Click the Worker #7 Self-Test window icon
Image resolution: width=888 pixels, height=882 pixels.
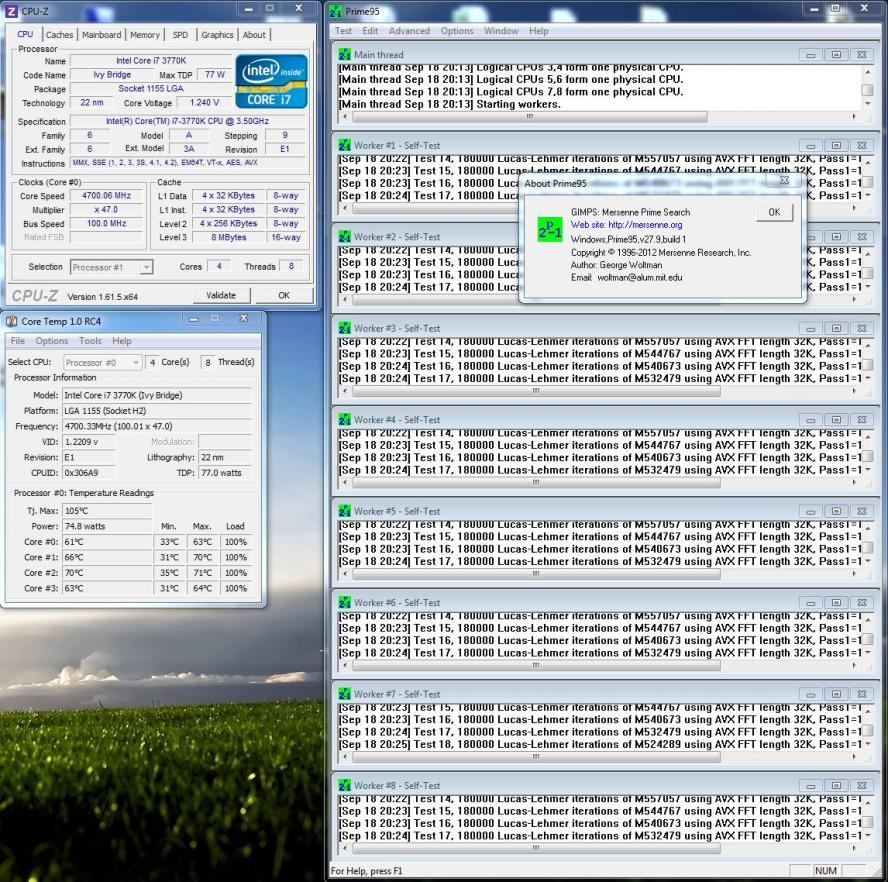click(x=344, y=694)
